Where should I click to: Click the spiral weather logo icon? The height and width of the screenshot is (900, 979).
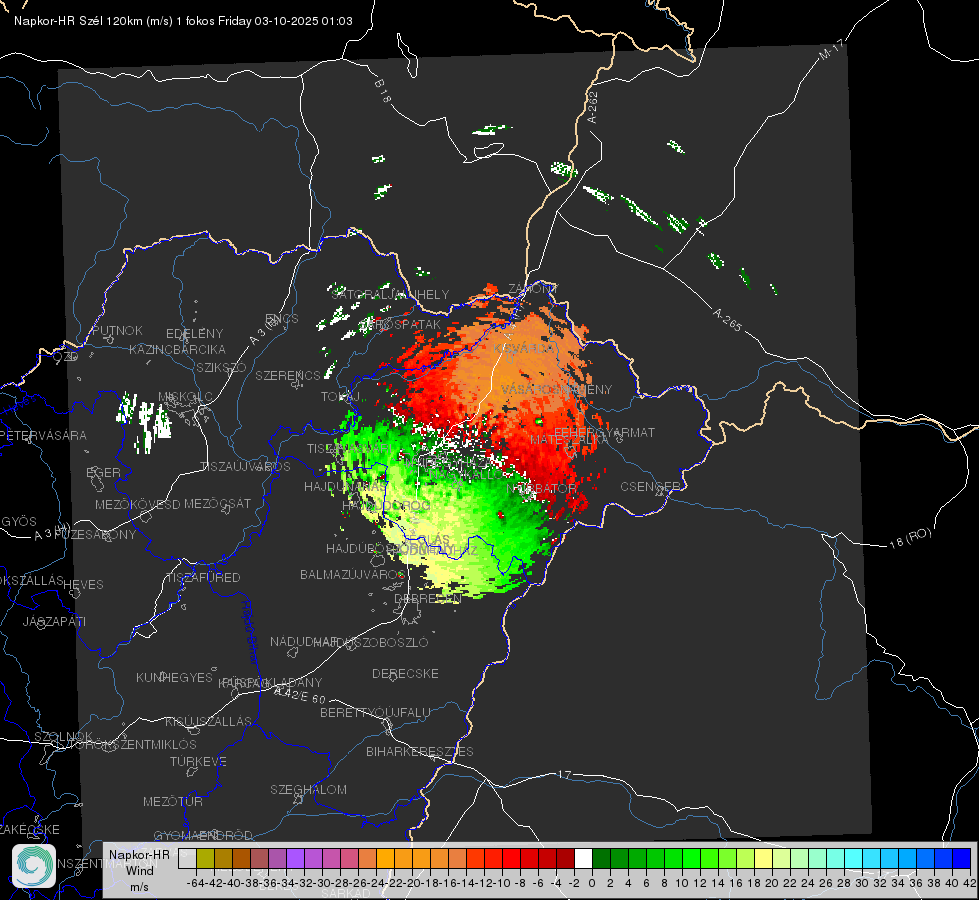(34, 866)
